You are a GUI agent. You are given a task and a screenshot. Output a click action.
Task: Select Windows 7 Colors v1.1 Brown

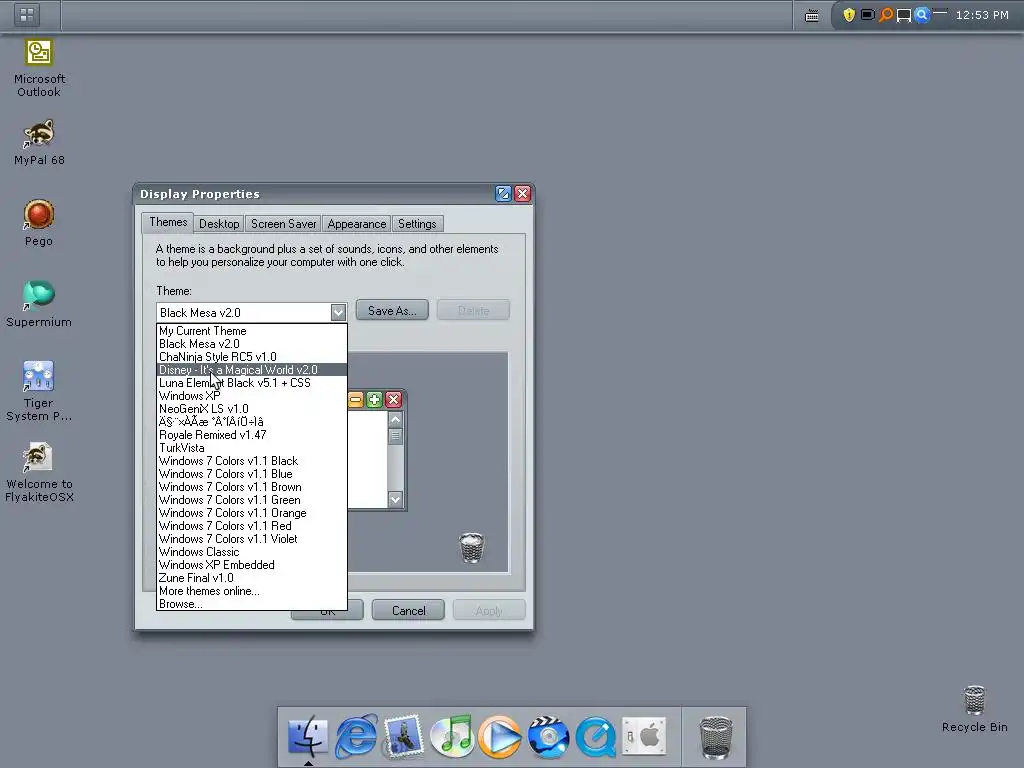point(251,487)
